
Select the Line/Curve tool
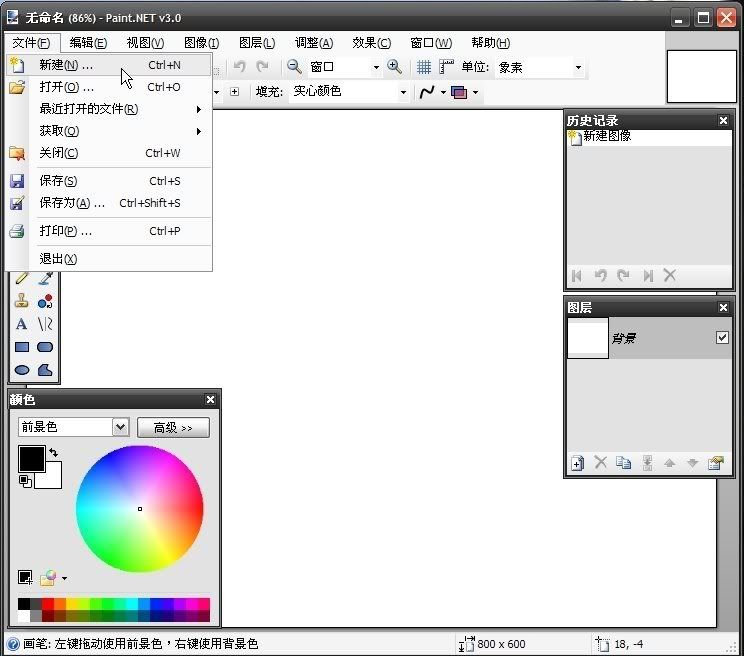pos(45,324)
